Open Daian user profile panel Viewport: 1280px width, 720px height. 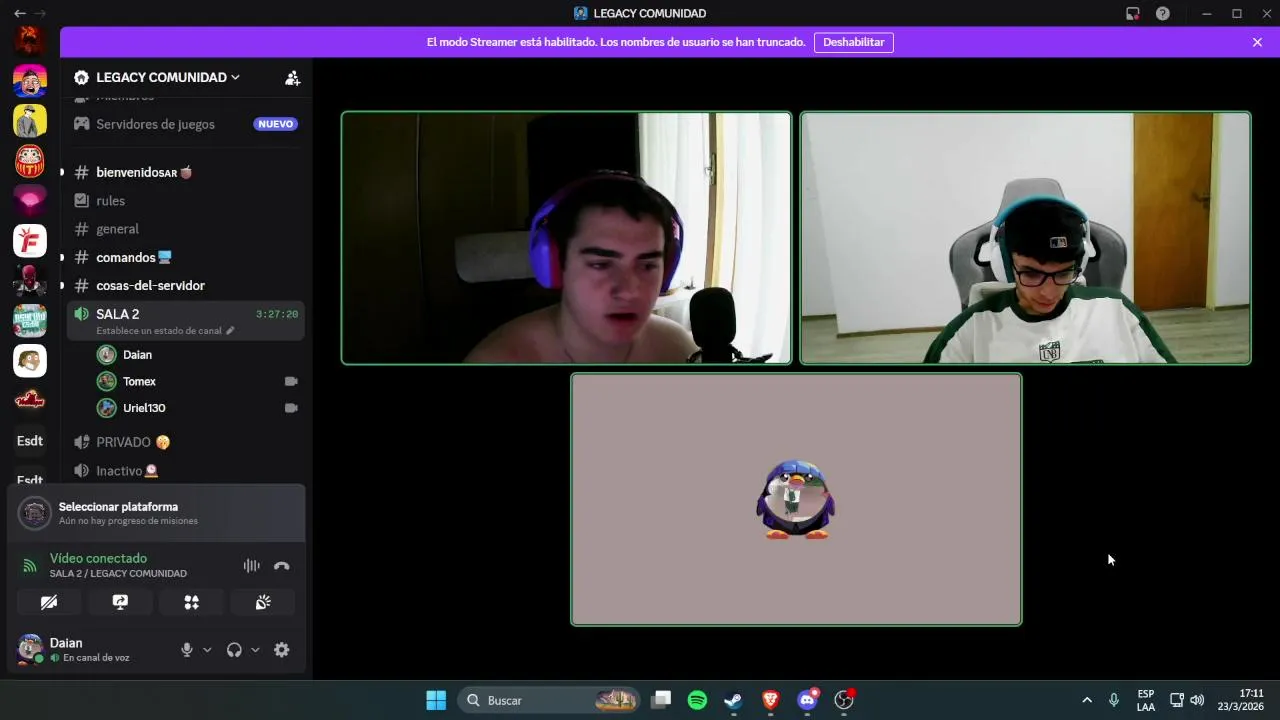coord(90,650)
